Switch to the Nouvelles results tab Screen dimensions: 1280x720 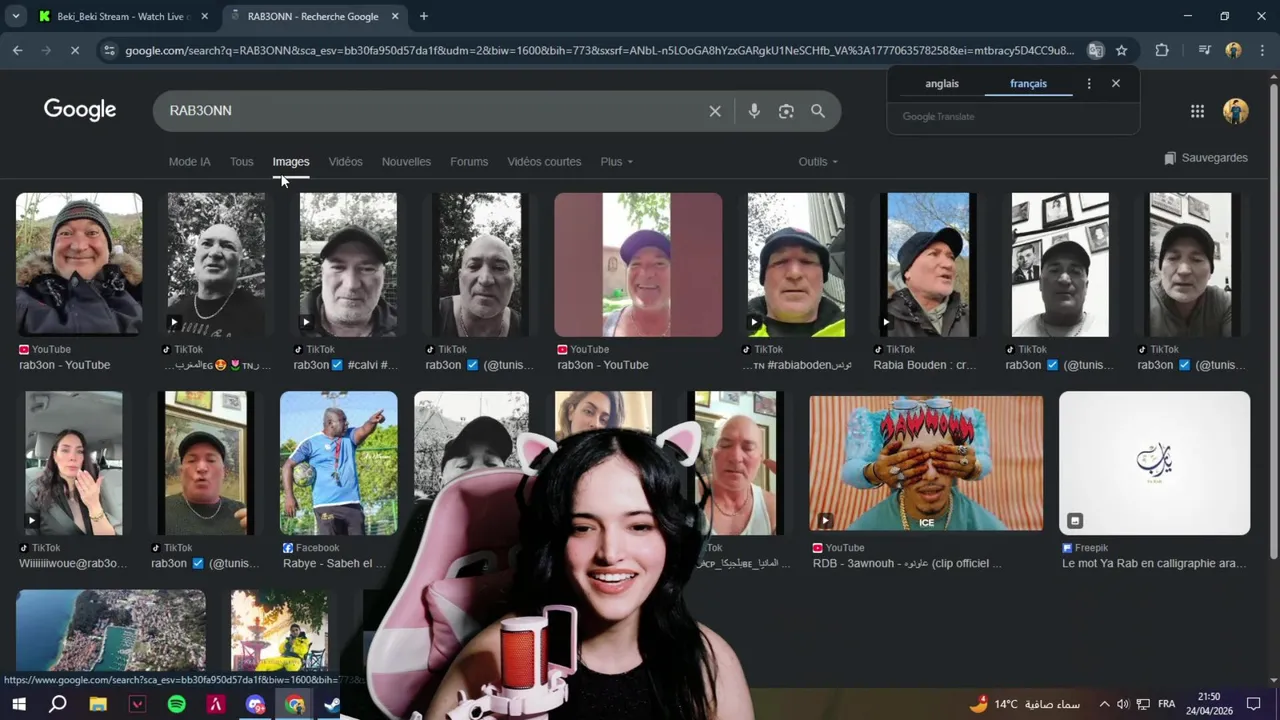click(x=406, y=162)
